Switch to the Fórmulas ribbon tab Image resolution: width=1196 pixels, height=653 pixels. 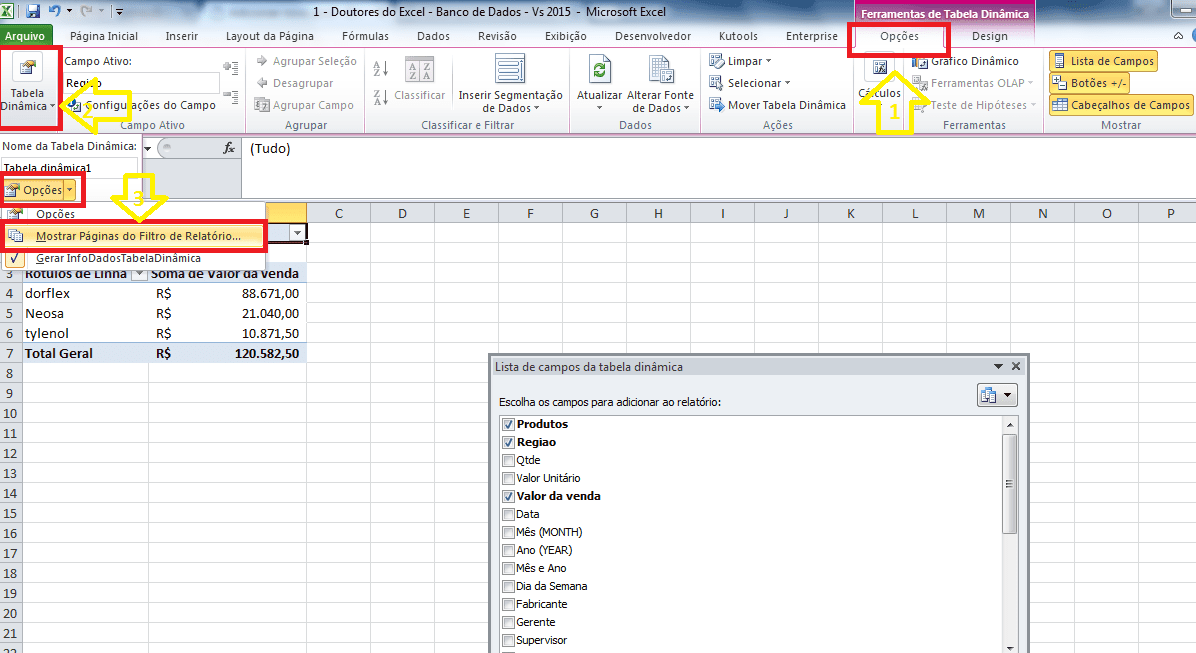pyautogui.click(x=365, y=36)
